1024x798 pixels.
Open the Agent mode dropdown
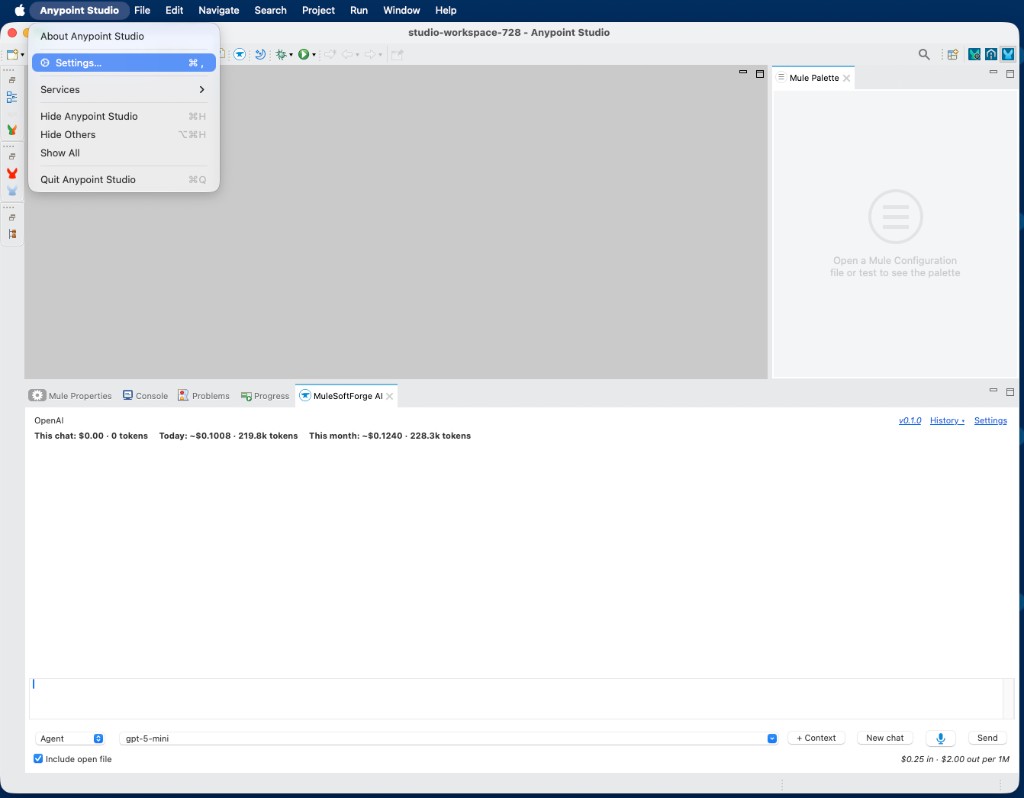pyautogui.click(x=69, y=738)
